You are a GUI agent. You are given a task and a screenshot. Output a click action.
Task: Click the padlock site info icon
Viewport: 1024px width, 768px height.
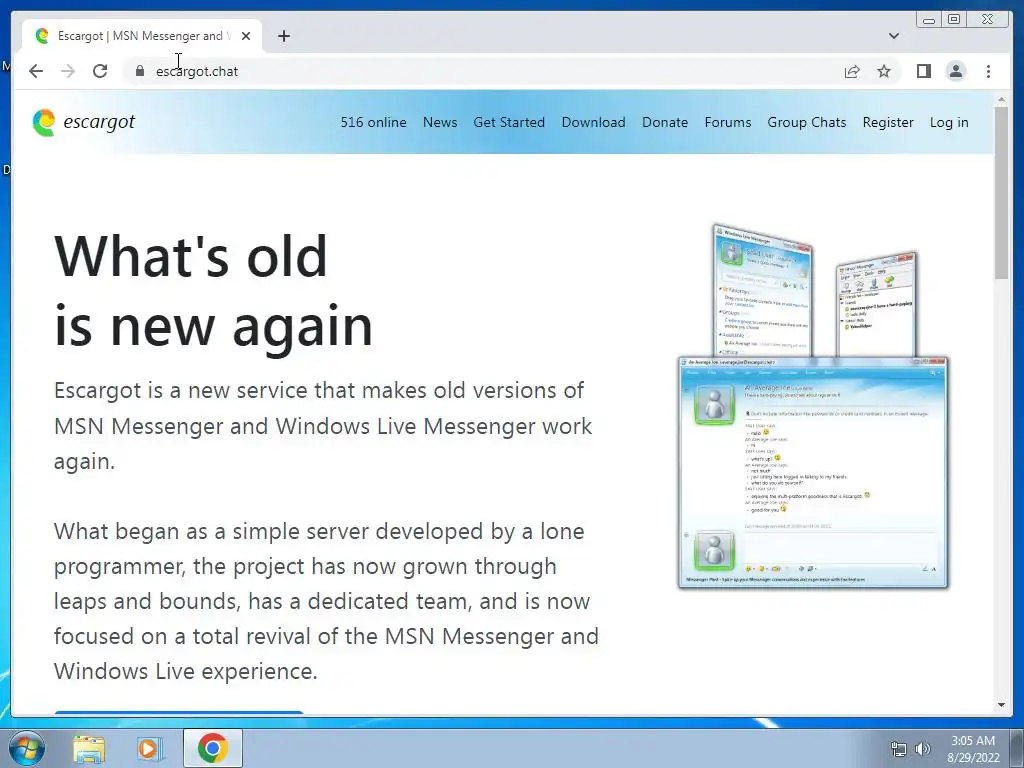[140, 71]
